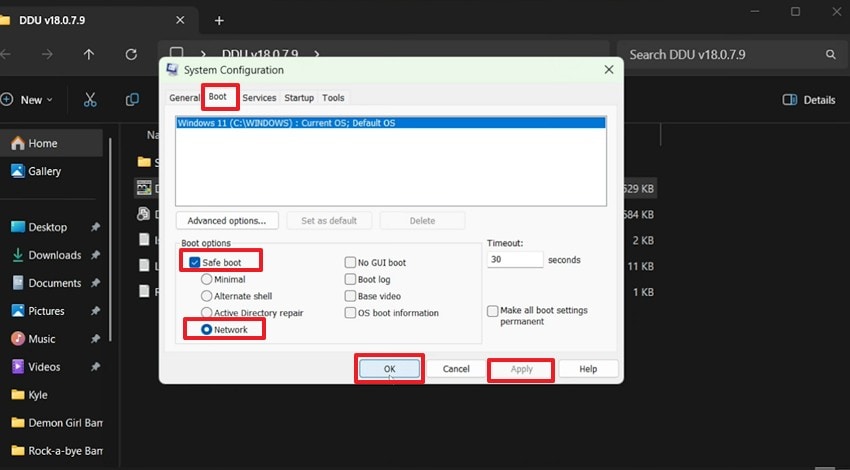Click the pin icon beside Documents
The height and width of the screenshot is (470, 850).
click(x=95, y=283)
